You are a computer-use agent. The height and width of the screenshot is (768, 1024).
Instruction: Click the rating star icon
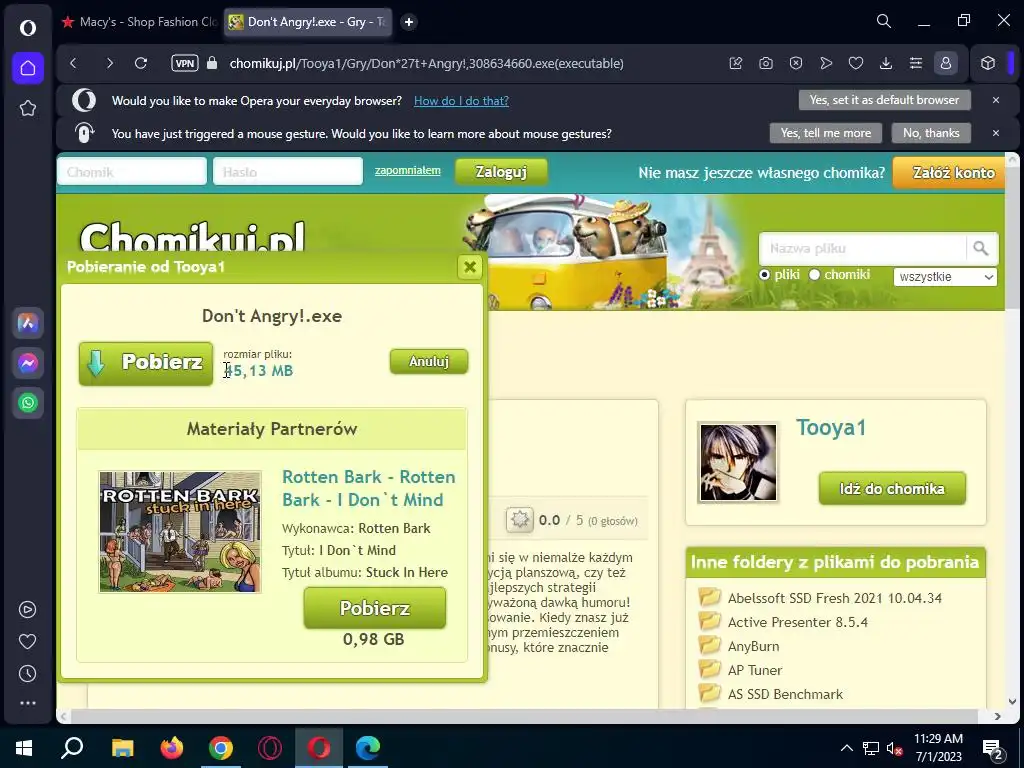pyautogui.click(x=520, y=520)
